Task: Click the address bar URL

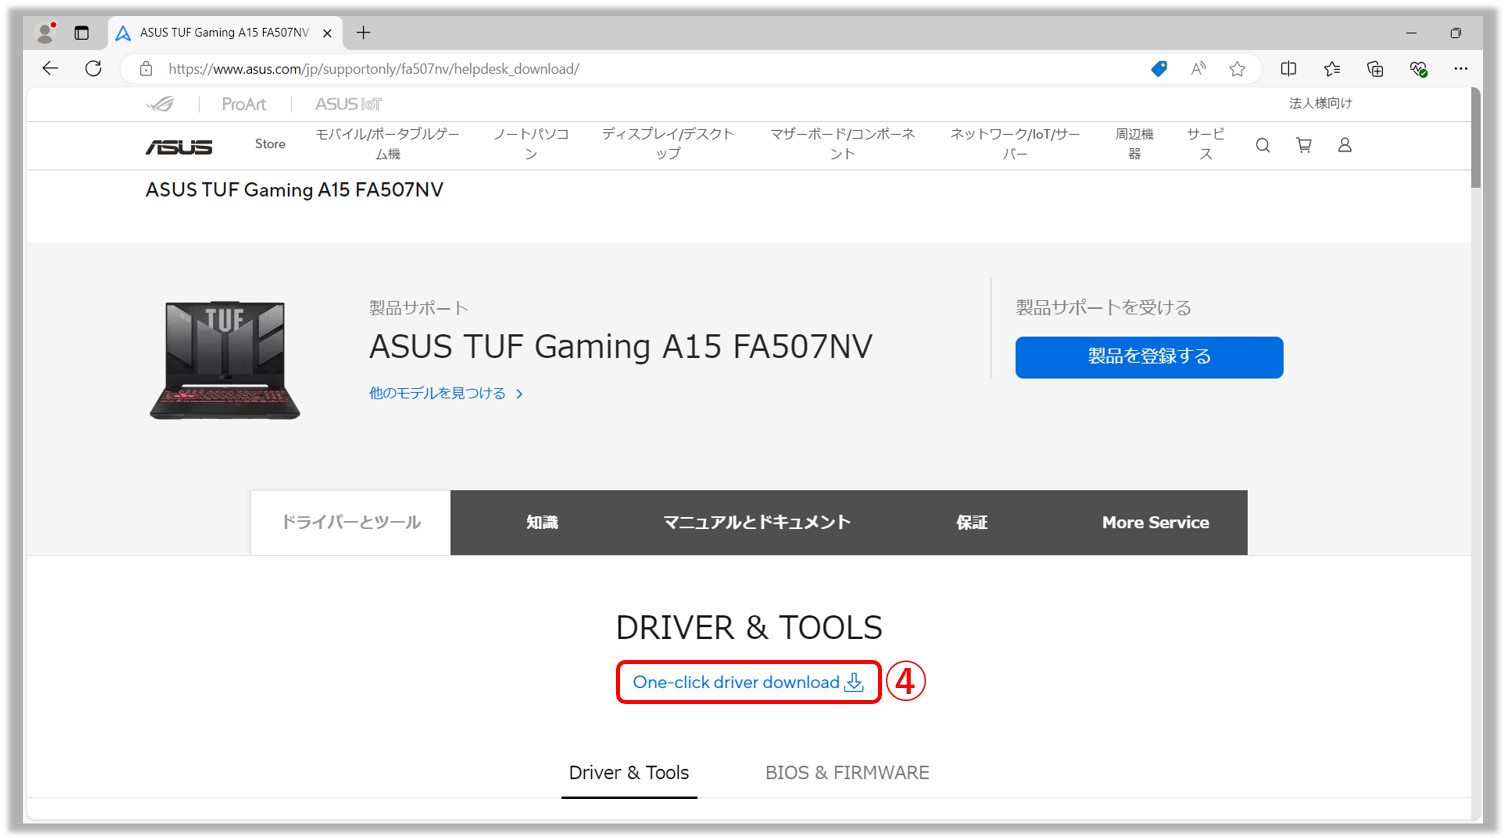Action: [373, 69]
